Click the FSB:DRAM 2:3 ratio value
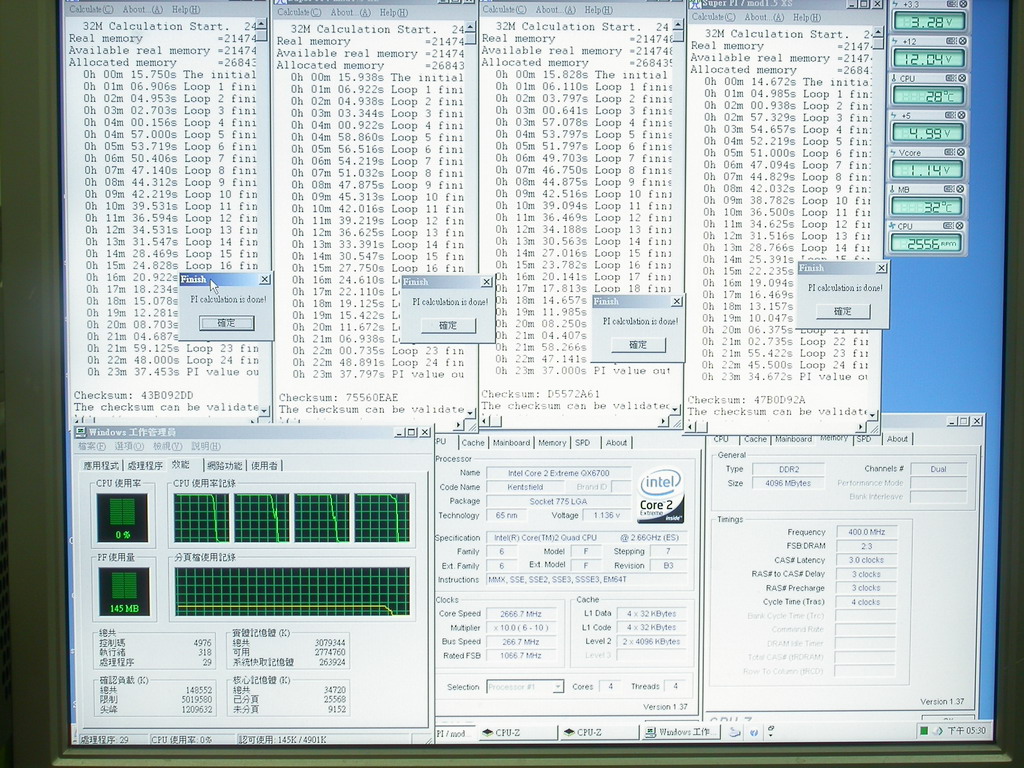The width and height of the screenshot is (1024, 768). (x=866, y=546)
